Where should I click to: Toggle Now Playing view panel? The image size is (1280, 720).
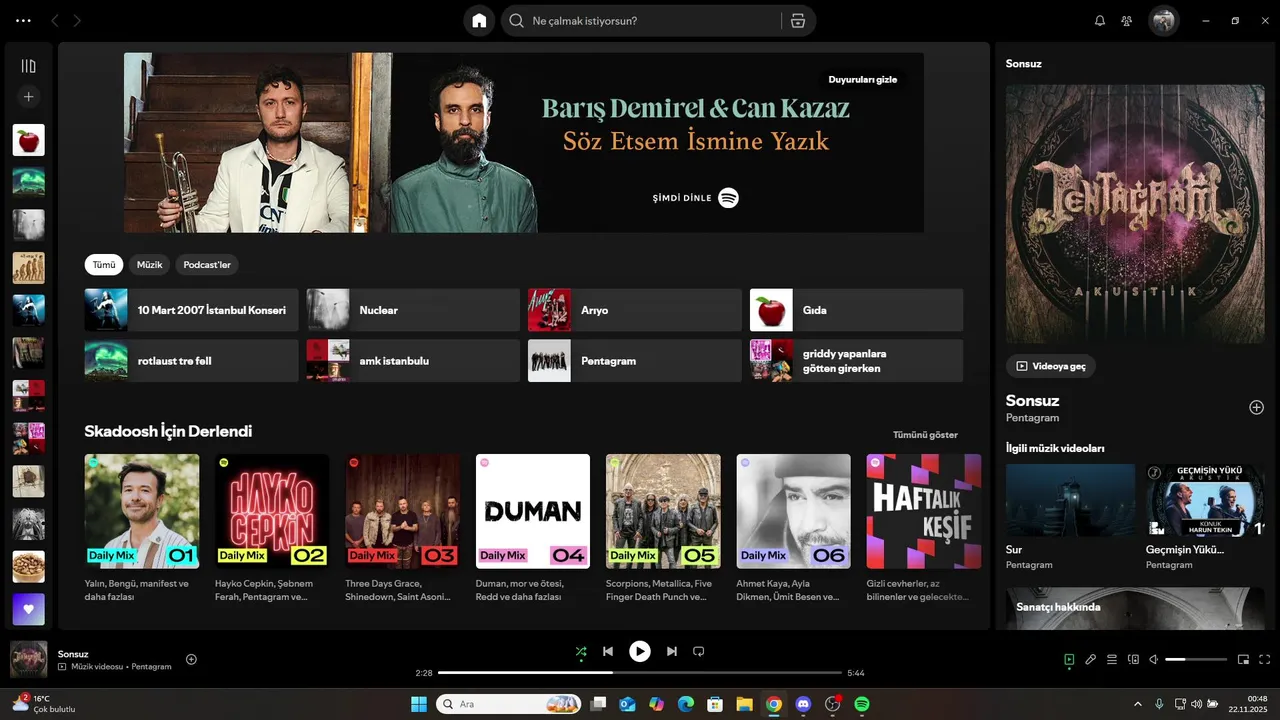coord(1069,659)
